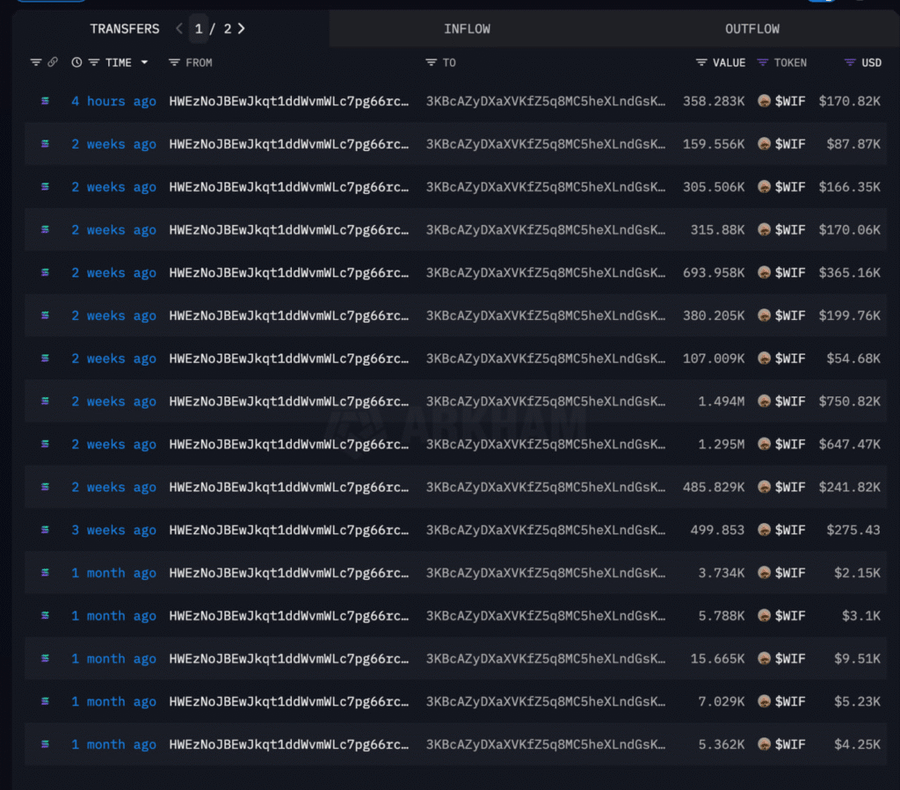Screen dimensions: 900x790
Task: Click the filter icon beside the FROM column
Action: (x=174, y=62)
